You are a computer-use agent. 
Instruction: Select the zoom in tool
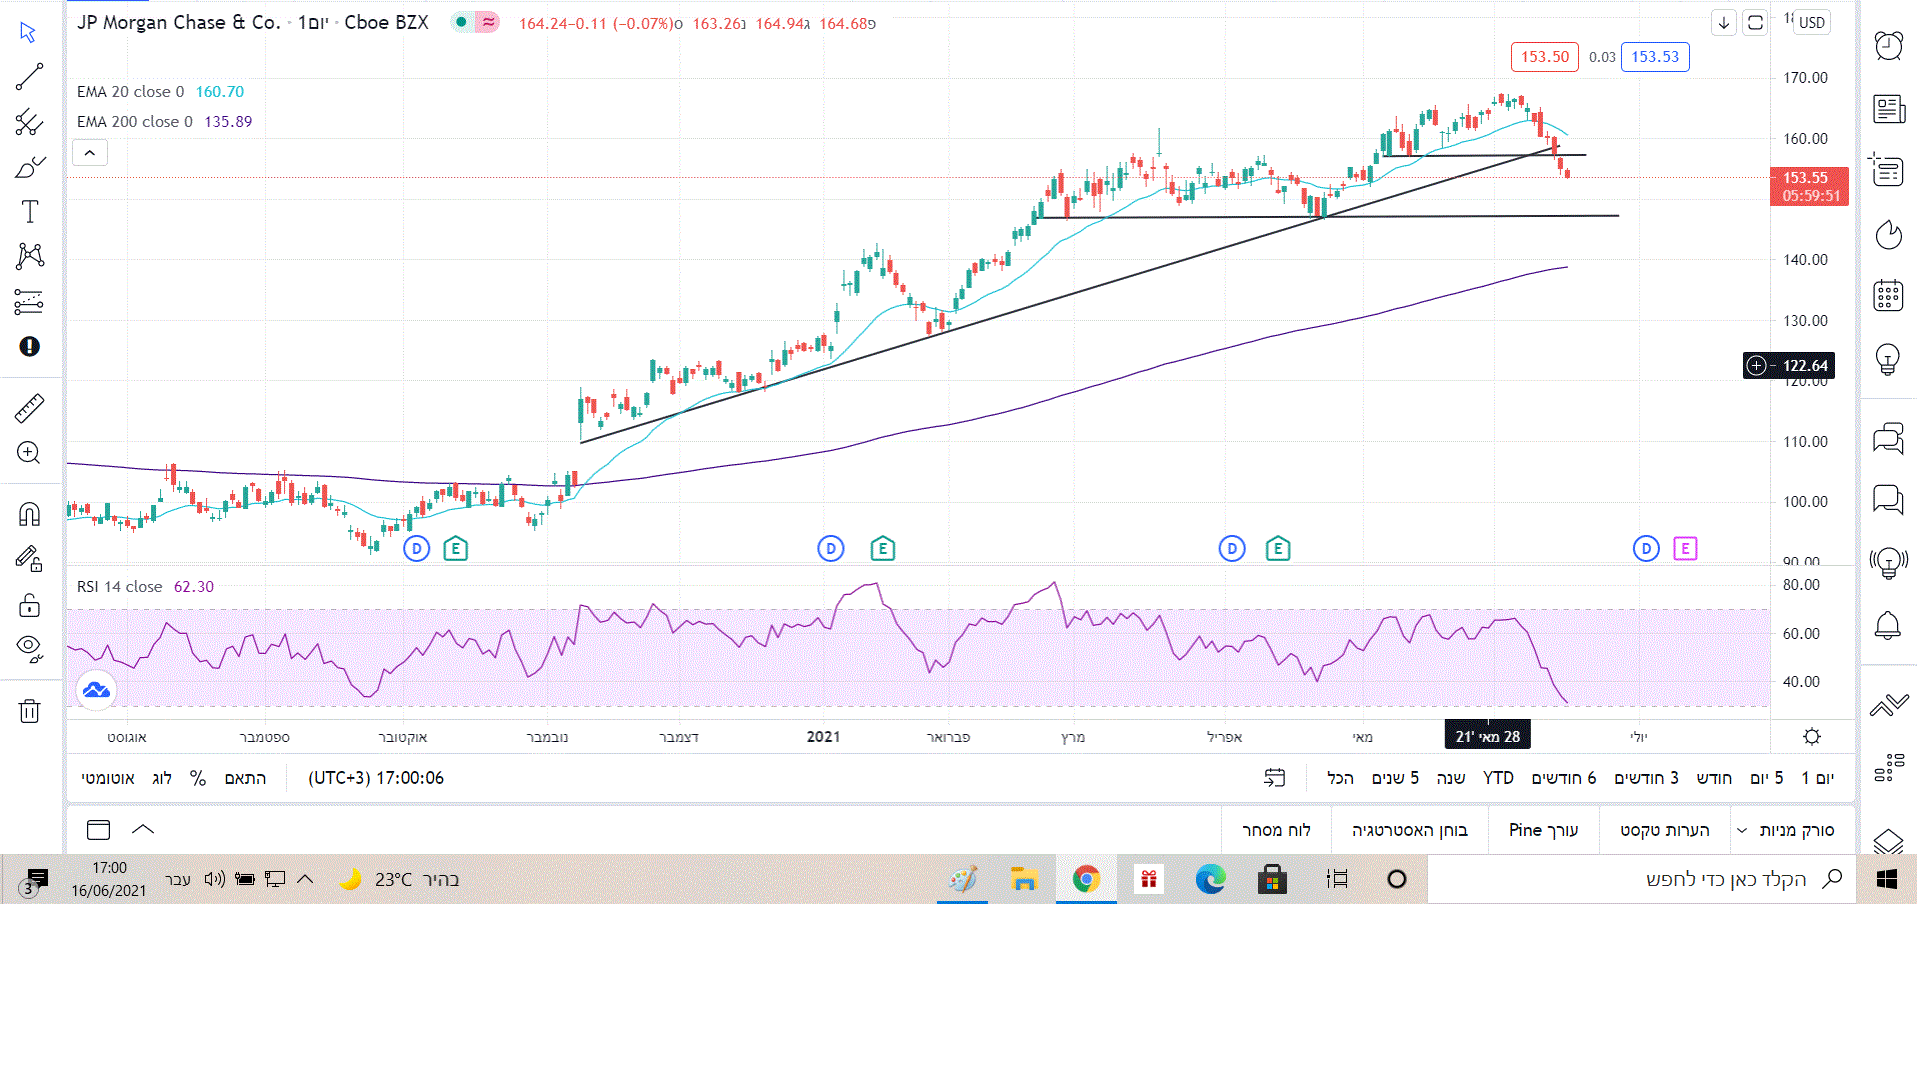pos(29,453)
